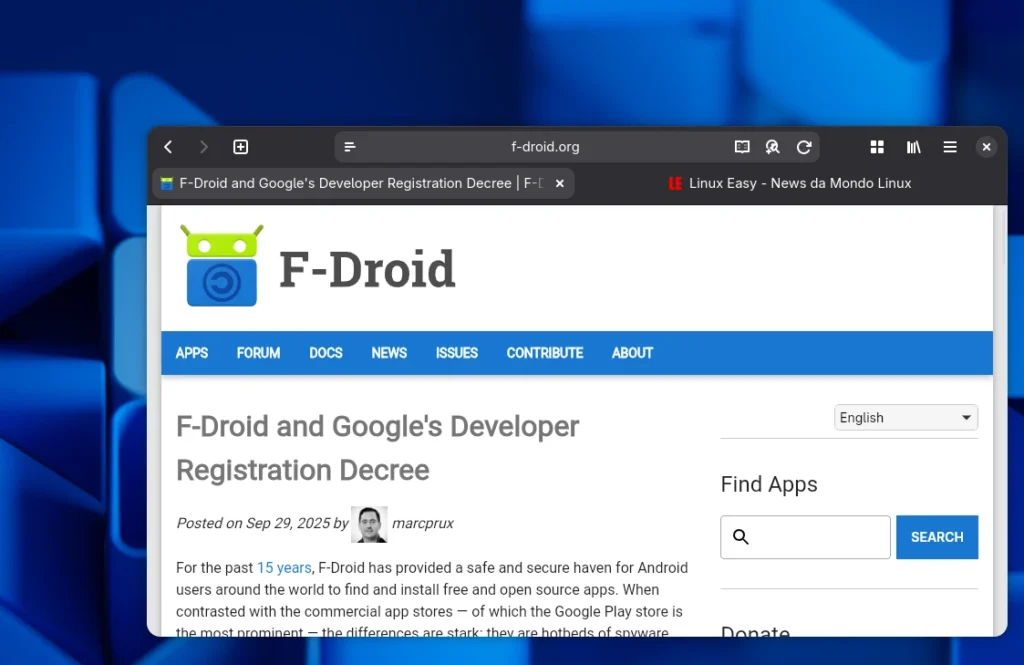Navigate back to the previous page

[x=167, y=146]
